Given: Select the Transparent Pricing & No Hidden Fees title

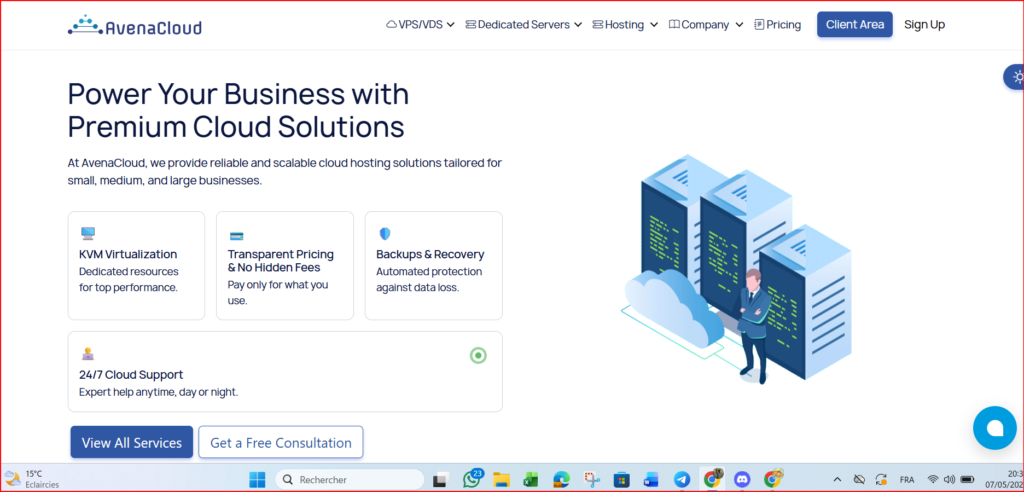Looking at the screenshot, I should (x=281, y=261).
